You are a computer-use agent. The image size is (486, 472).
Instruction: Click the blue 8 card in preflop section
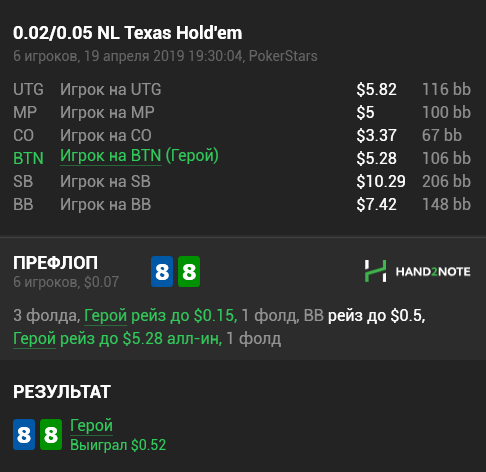coord(162,272)
